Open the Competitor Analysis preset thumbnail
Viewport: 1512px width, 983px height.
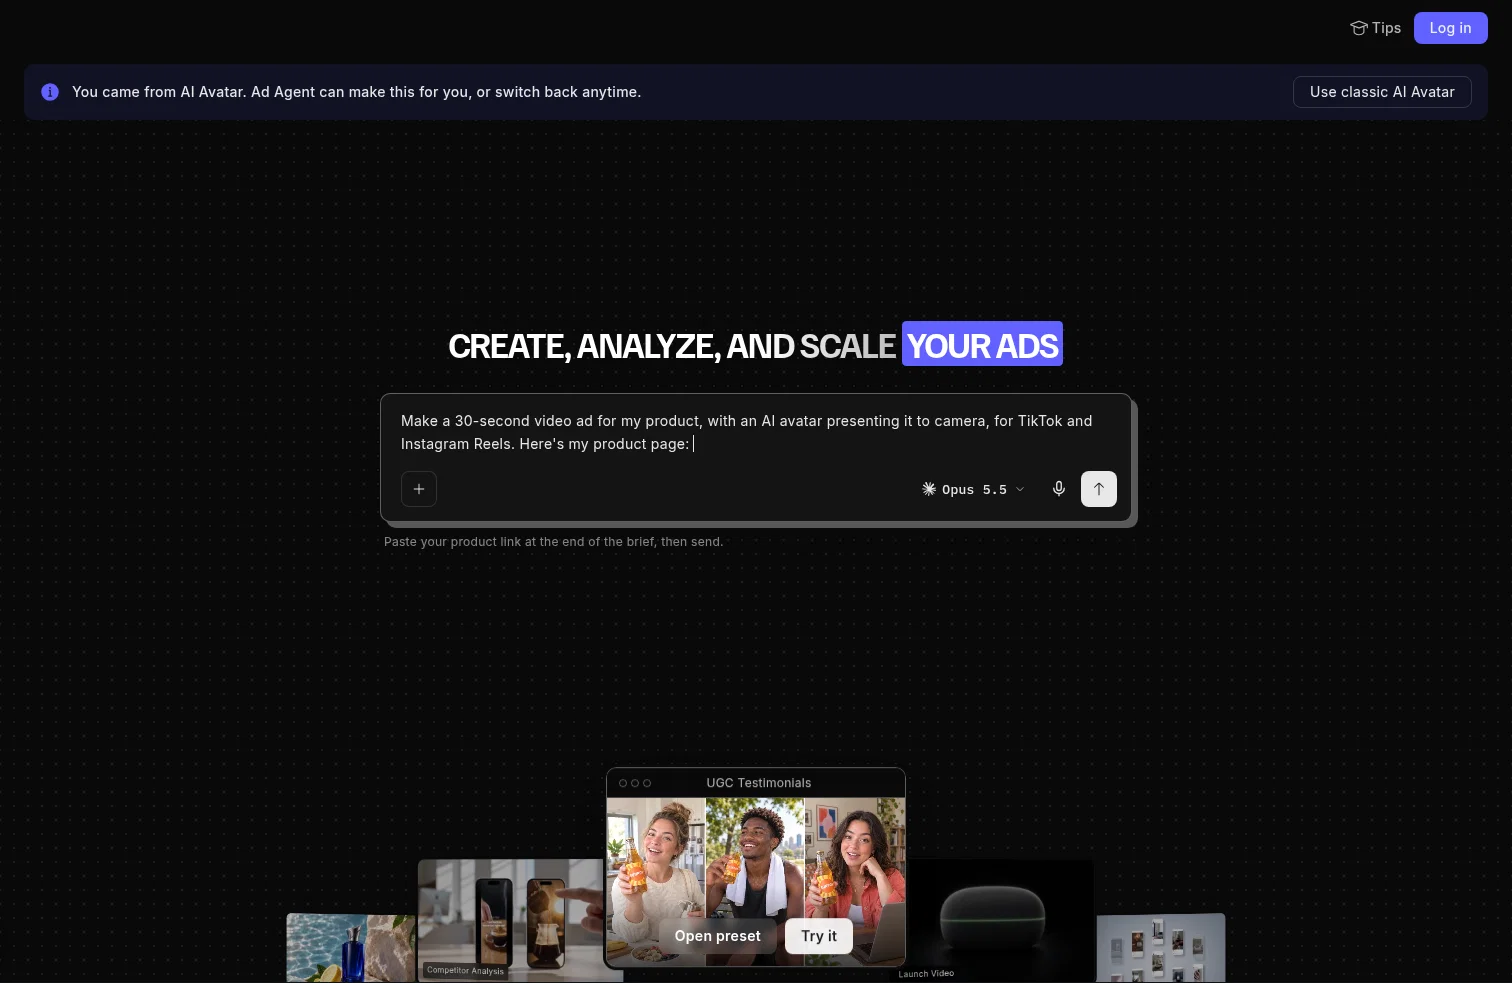click(x=510, y=919)
